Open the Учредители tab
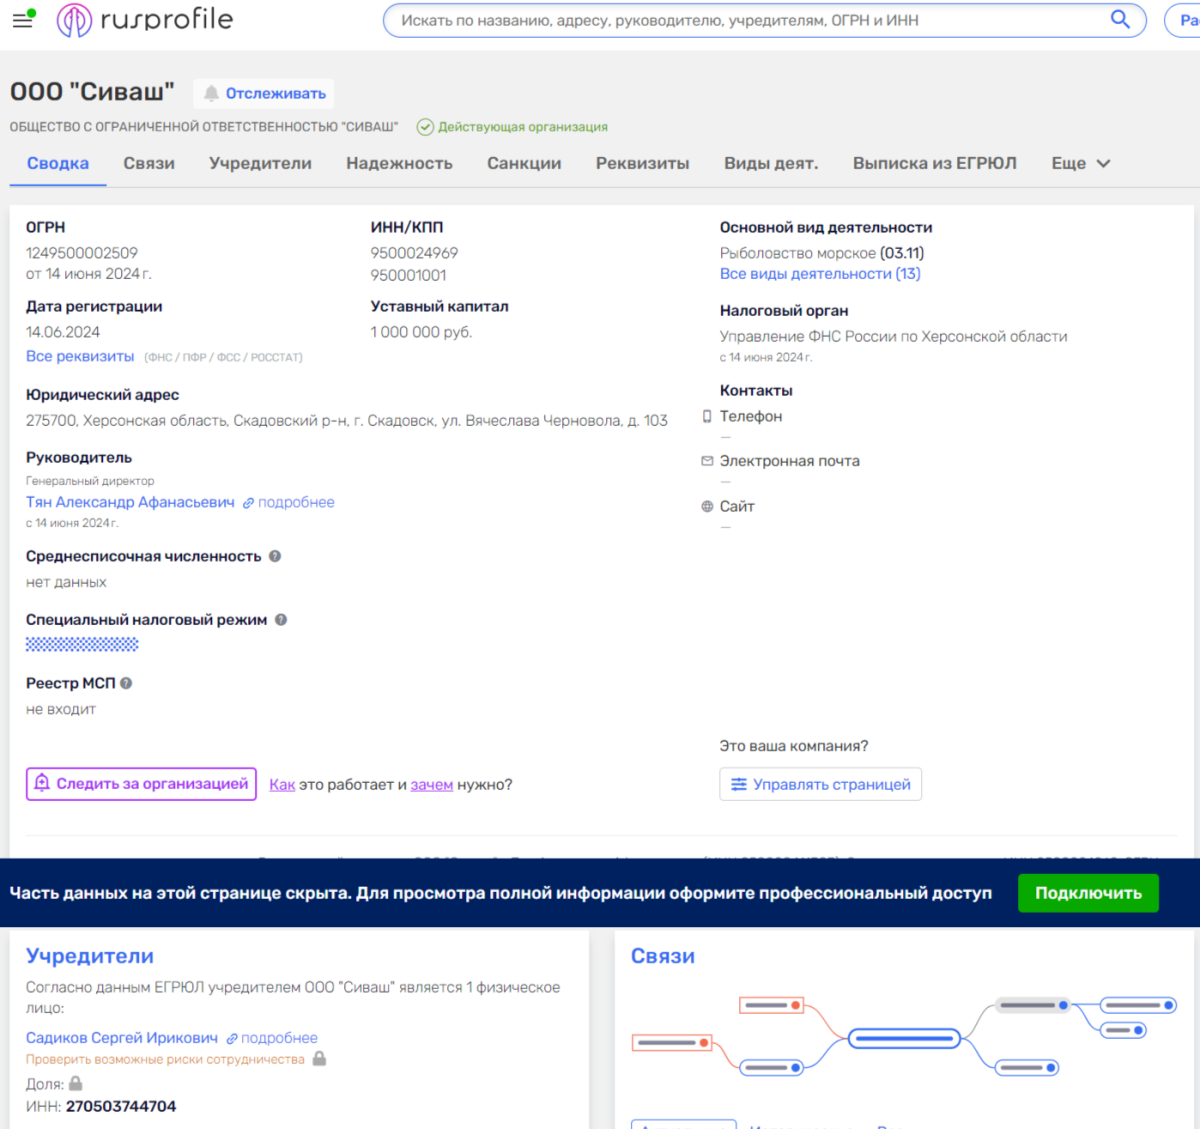The width and height of the screenshot is (1200, 1129). coord(260,163)
